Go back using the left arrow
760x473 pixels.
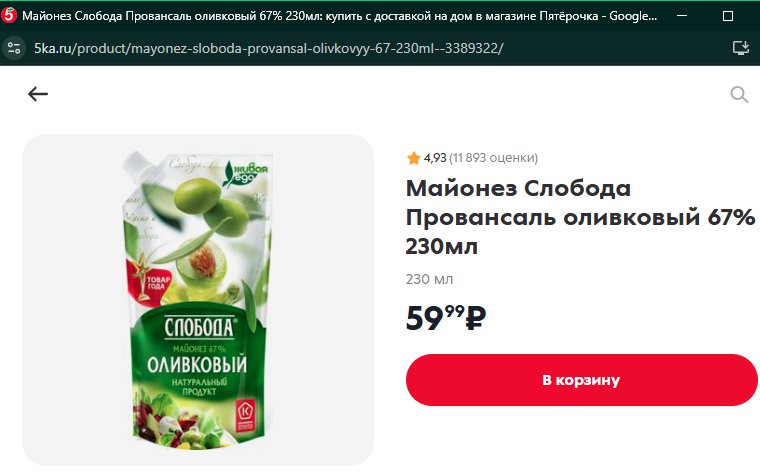click(38, 94)
